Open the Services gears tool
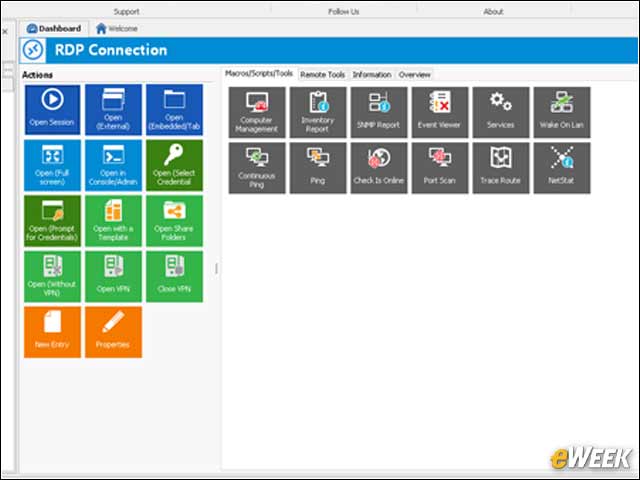 501,112
